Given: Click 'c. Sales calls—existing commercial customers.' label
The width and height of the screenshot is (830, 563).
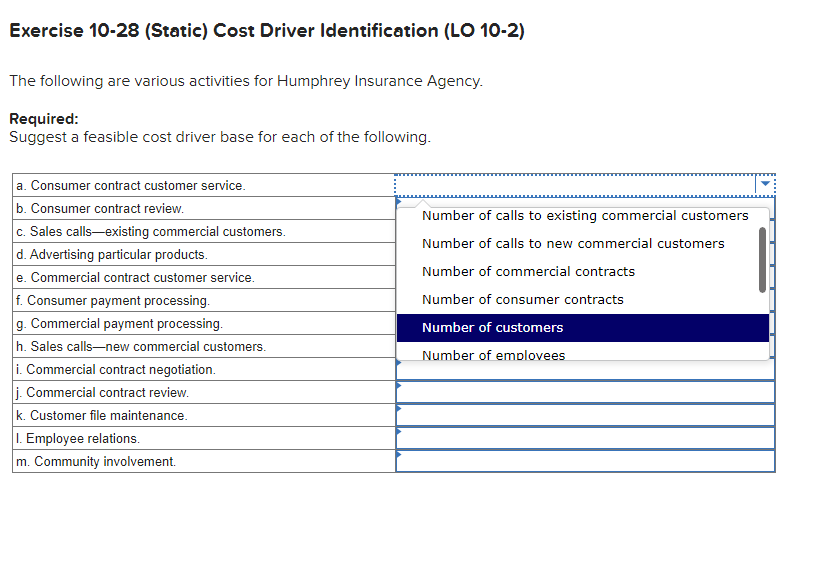Looking at the screenshot, I should [x=151, y=232].
